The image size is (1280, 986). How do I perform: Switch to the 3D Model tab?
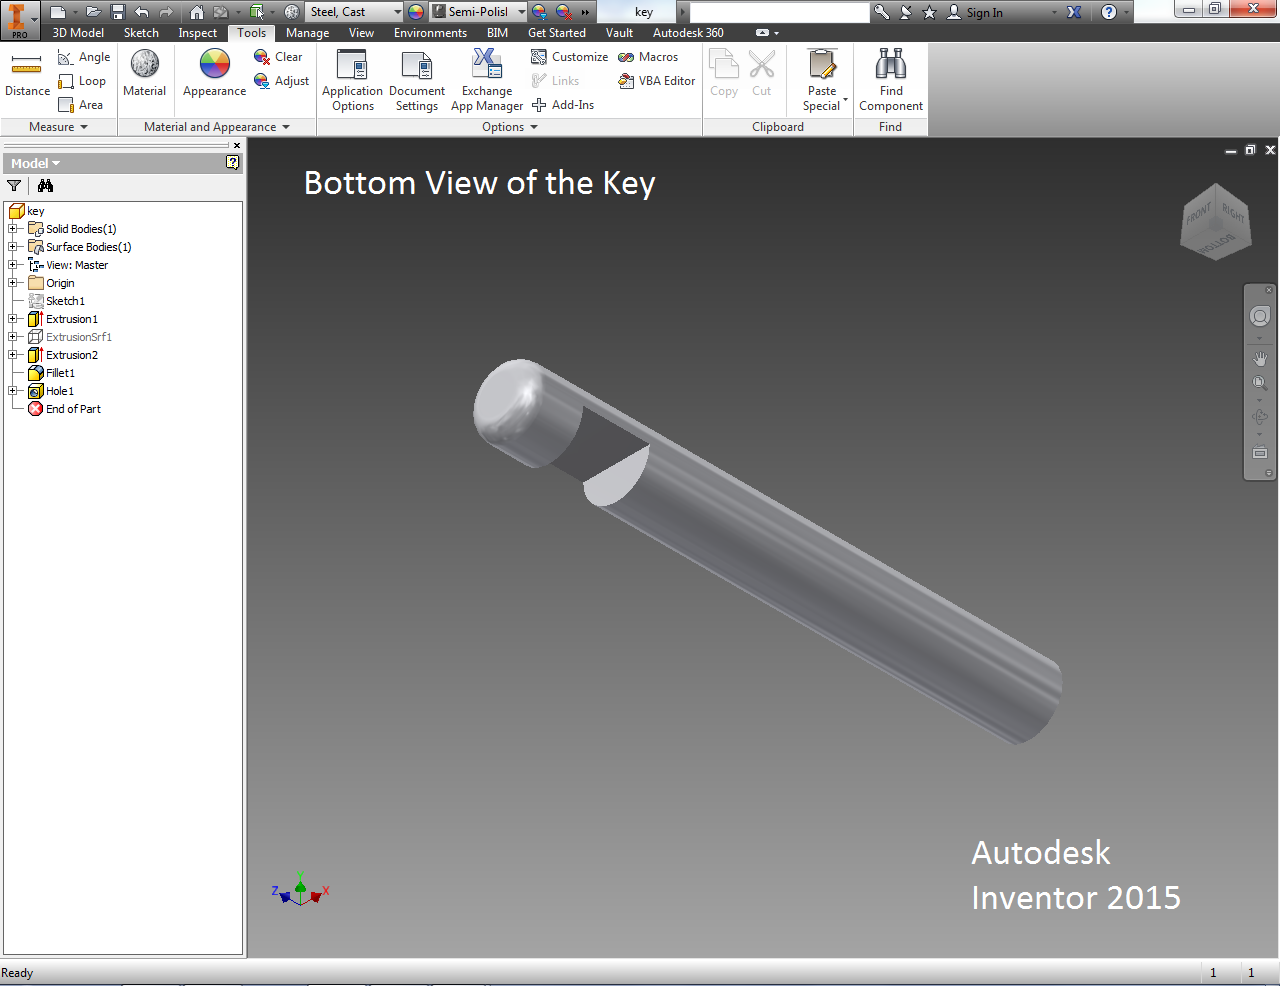pyautogui.click(x=78, y=33)
